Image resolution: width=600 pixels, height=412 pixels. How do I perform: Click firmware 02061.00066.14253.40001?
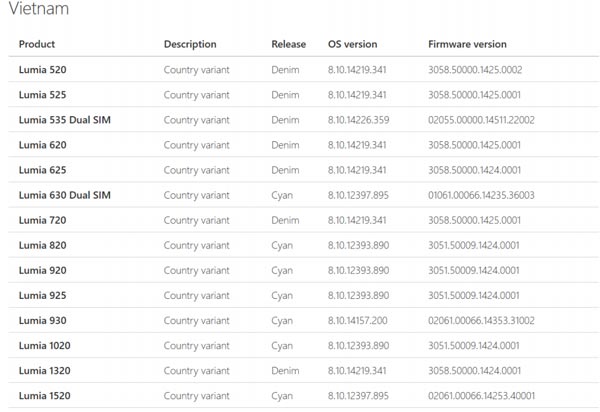pos(481,396)
